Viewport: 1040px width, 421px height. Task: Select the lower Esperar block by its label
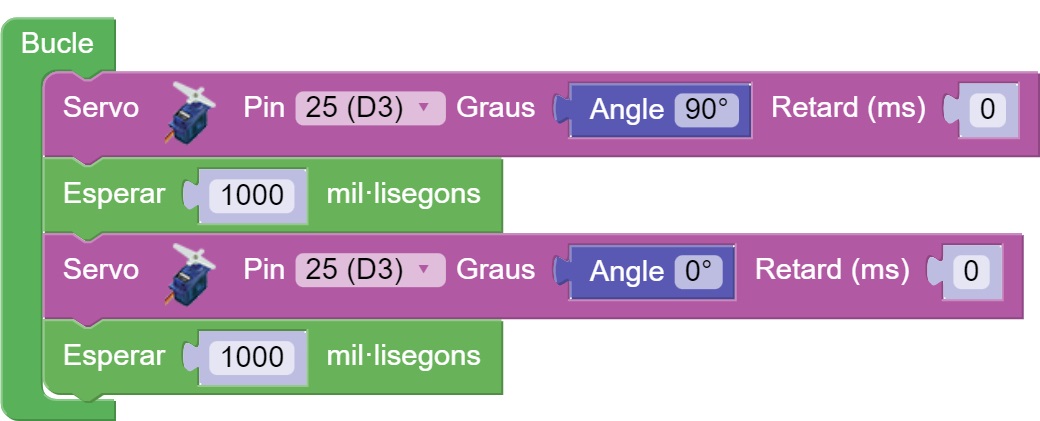(113, 356)
